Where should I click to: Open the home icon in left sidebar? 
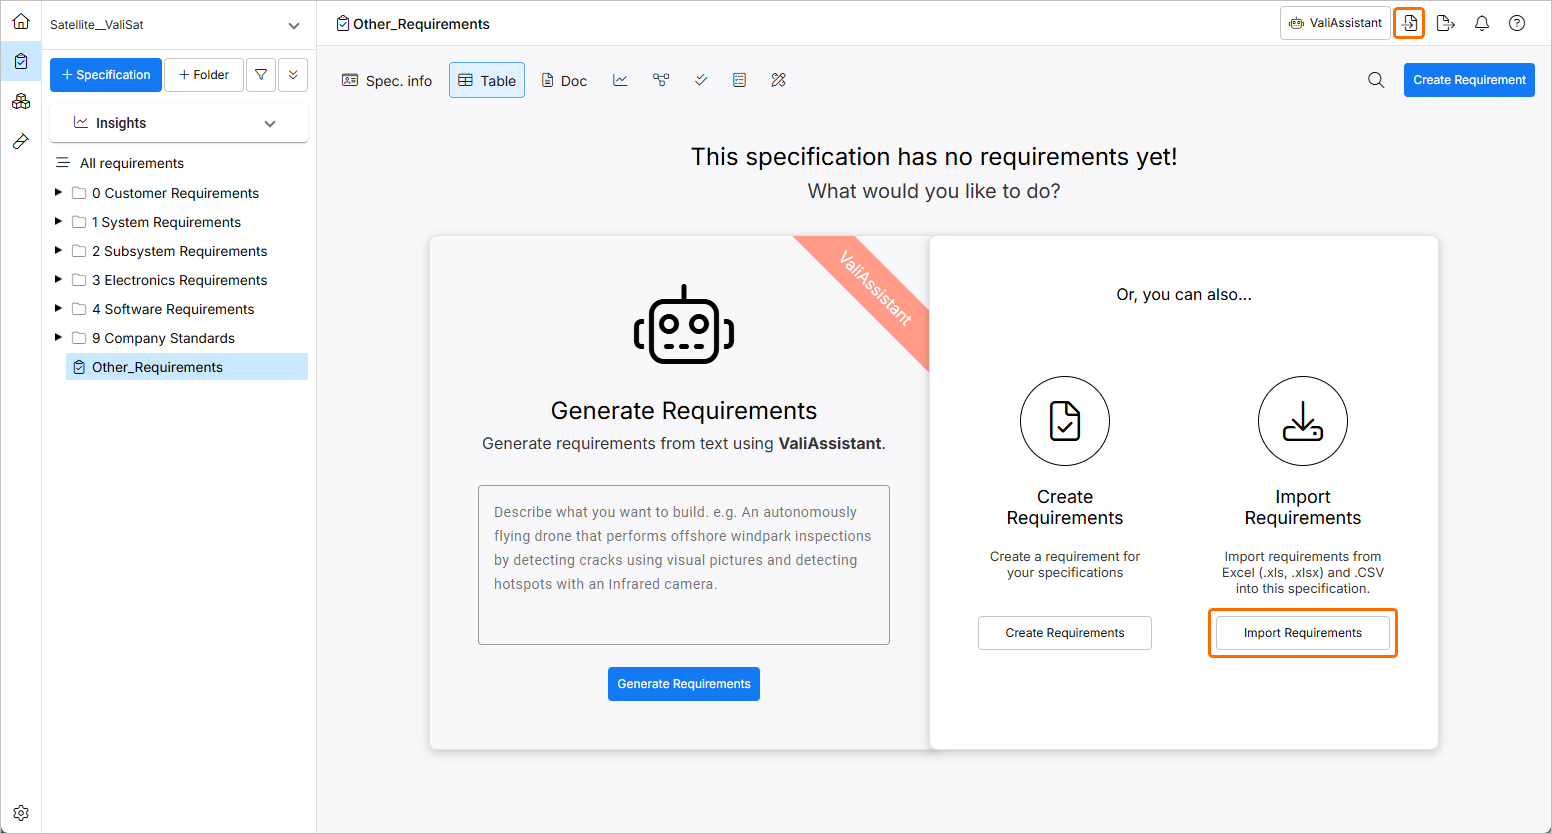(21, 21)
